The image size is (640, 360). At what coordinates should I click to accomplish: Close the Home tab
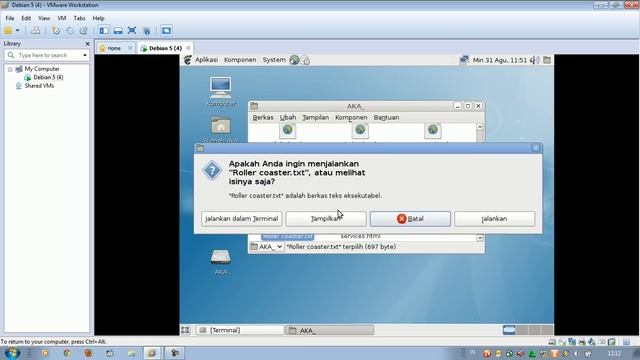130,48
